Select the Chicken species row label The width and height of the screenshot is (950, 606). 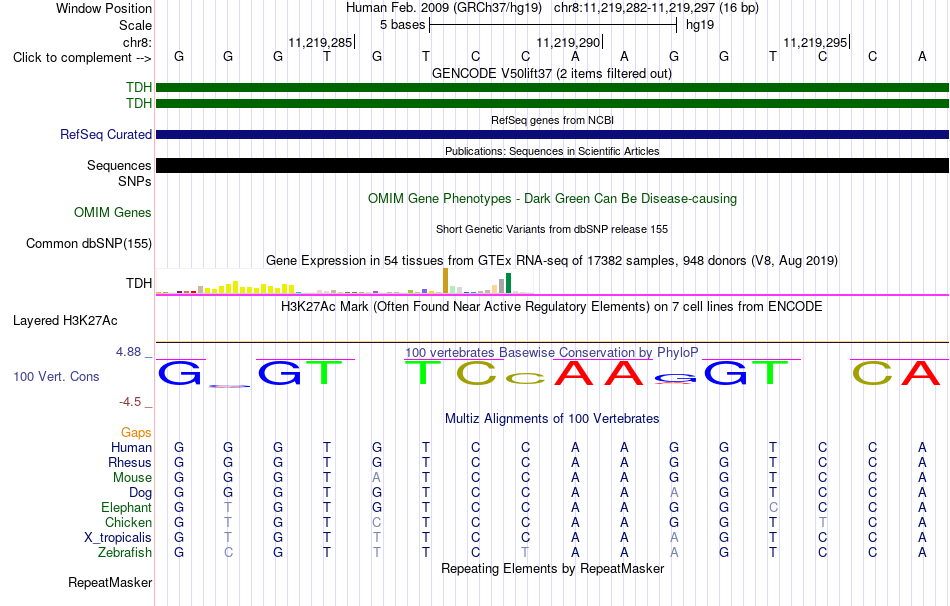[128, 522]
